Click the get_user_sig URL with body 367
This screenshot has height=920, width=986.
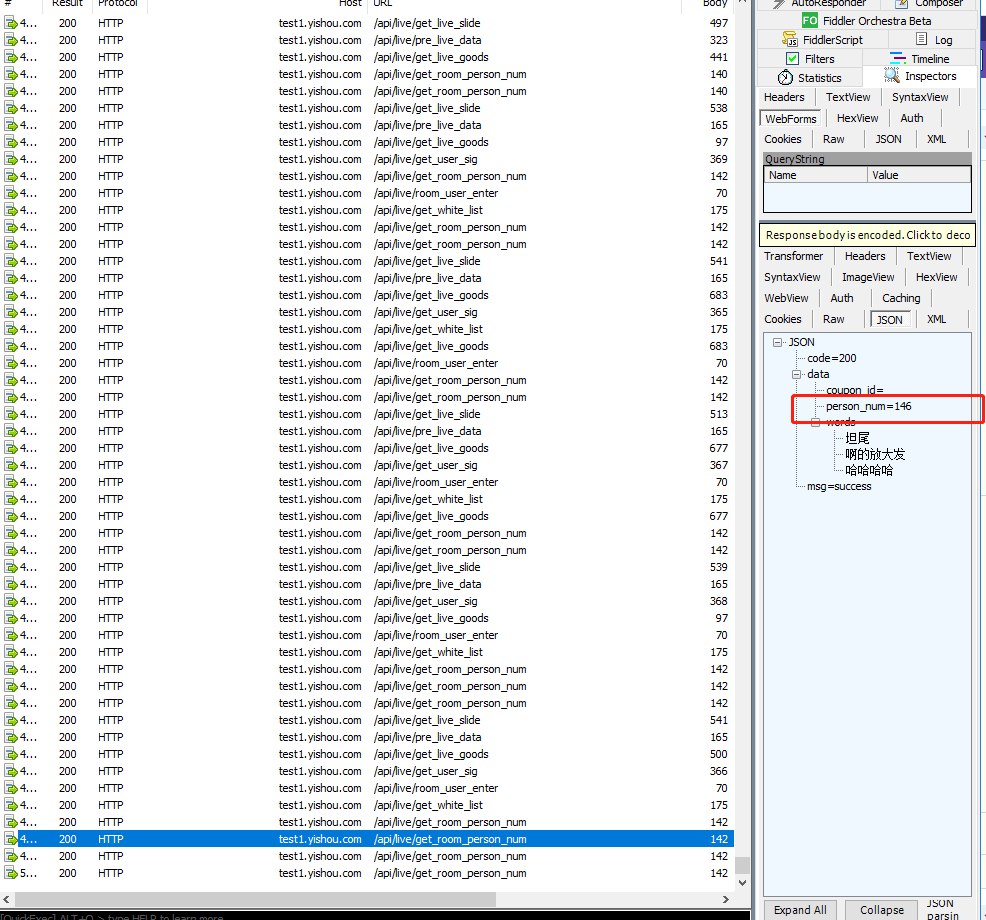(x=426, y=465)
